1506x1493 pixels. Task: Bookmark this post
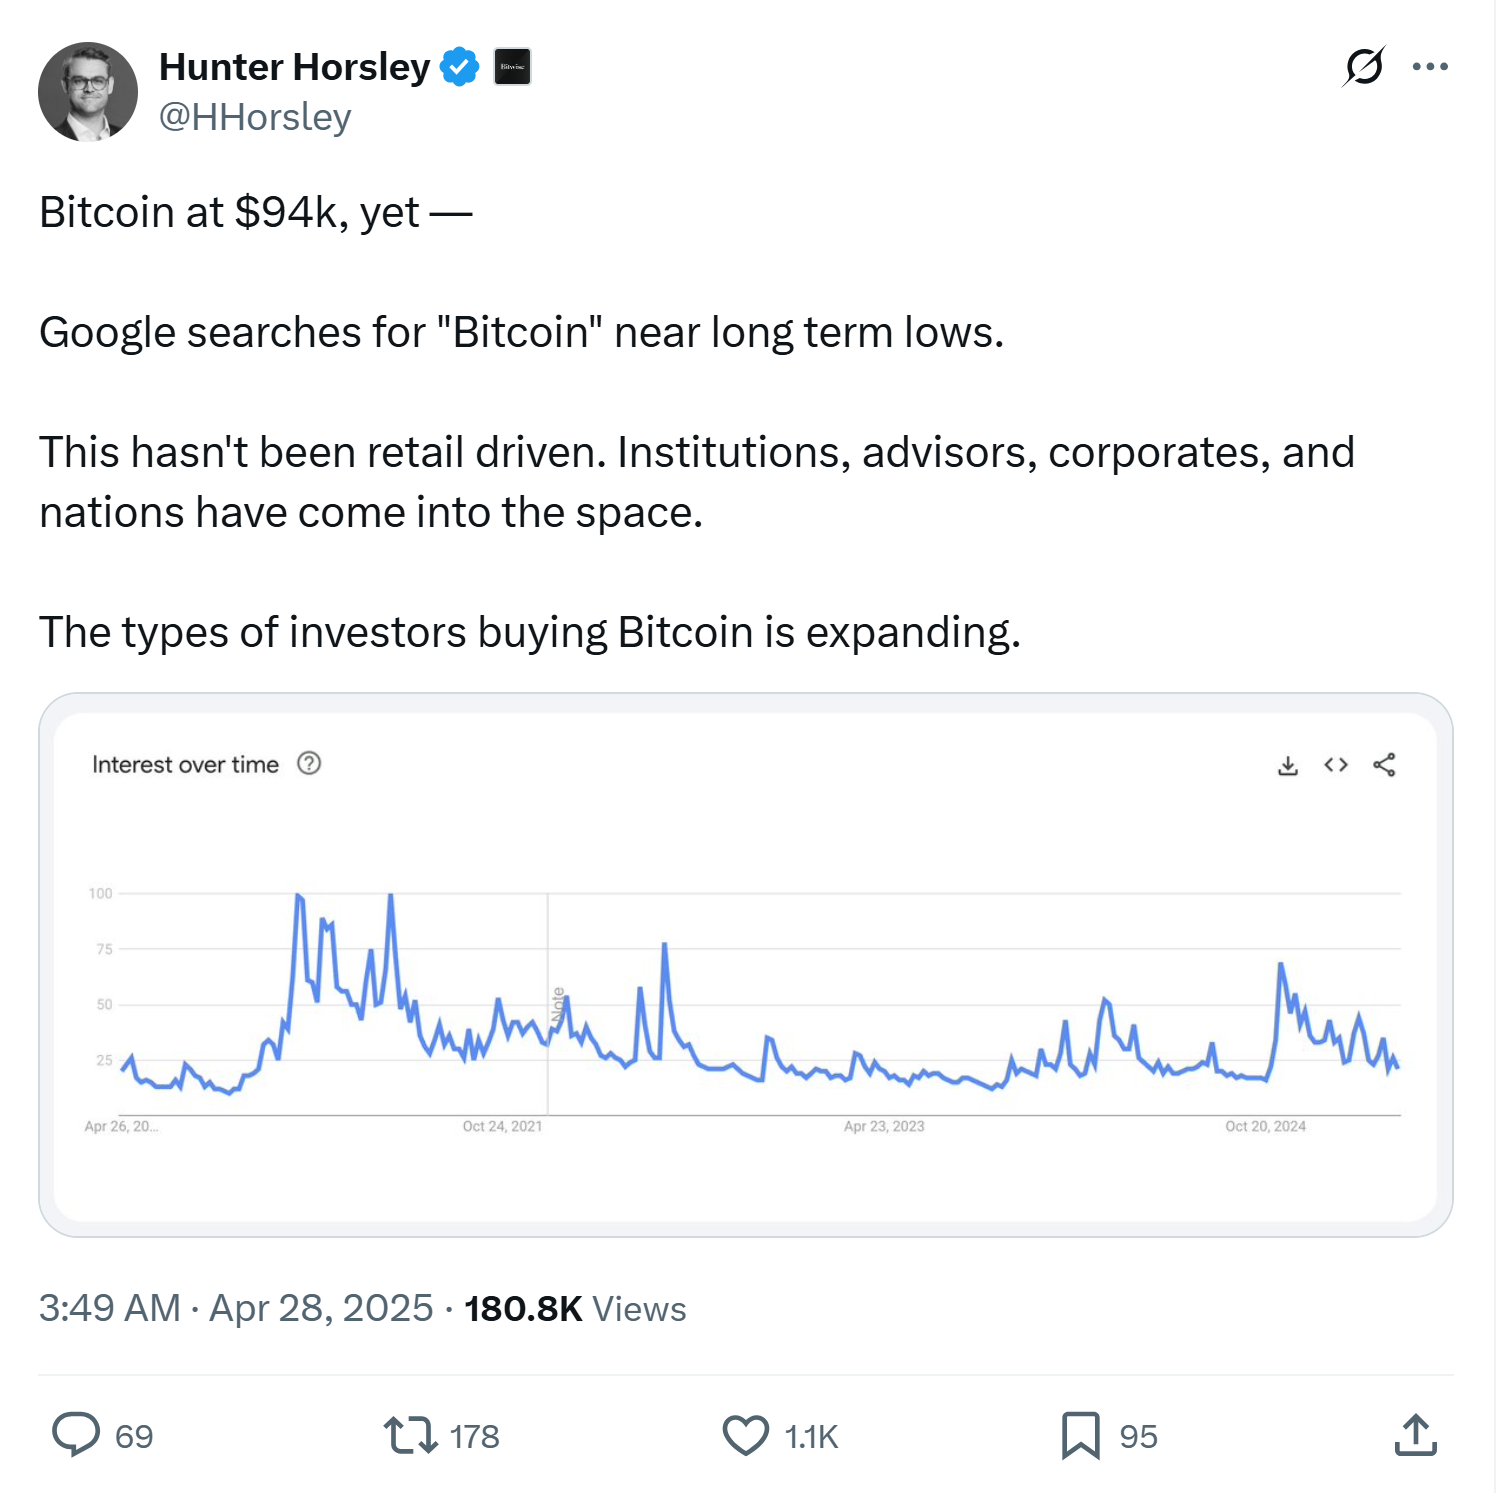(1080, 1434)
